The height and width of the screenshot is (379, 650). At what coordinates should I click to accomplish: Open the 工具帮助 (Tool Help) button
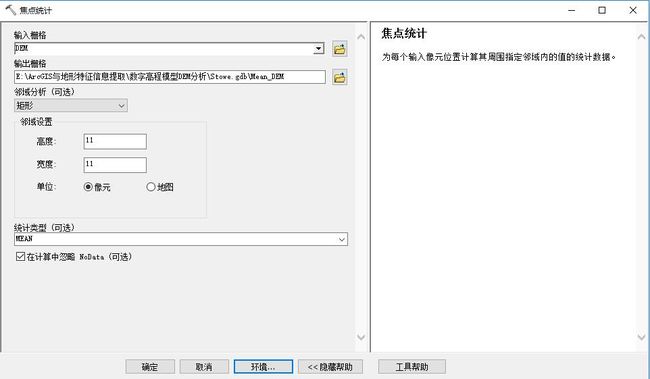coord(412,367)
